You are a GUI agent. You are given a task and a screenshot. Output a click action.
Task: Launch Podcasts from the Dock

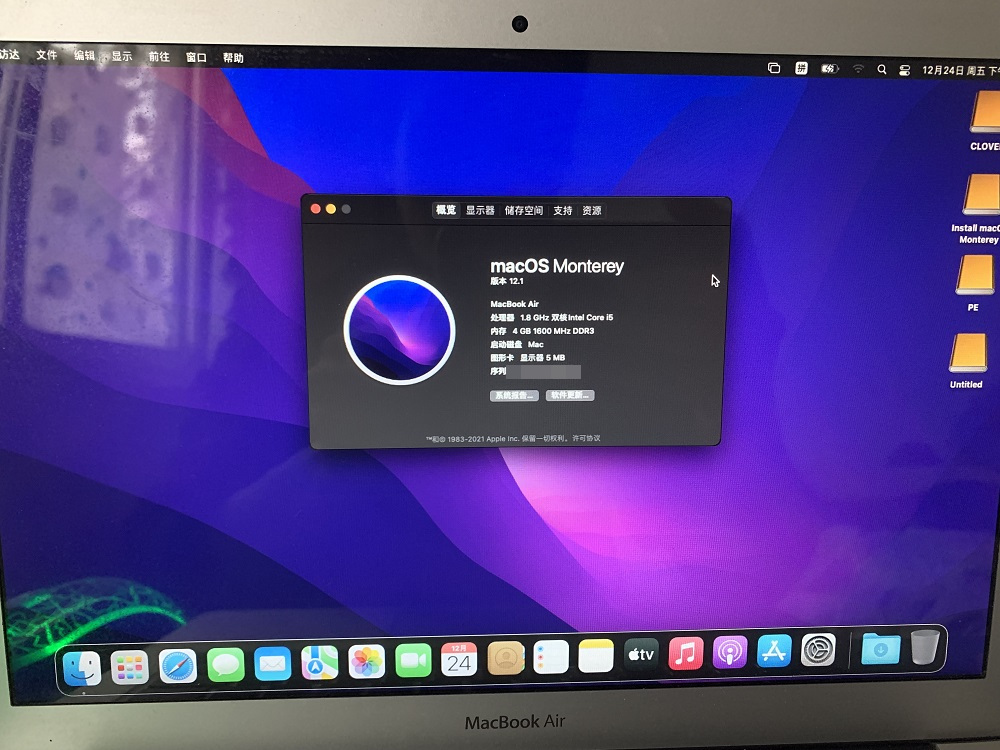730,652
